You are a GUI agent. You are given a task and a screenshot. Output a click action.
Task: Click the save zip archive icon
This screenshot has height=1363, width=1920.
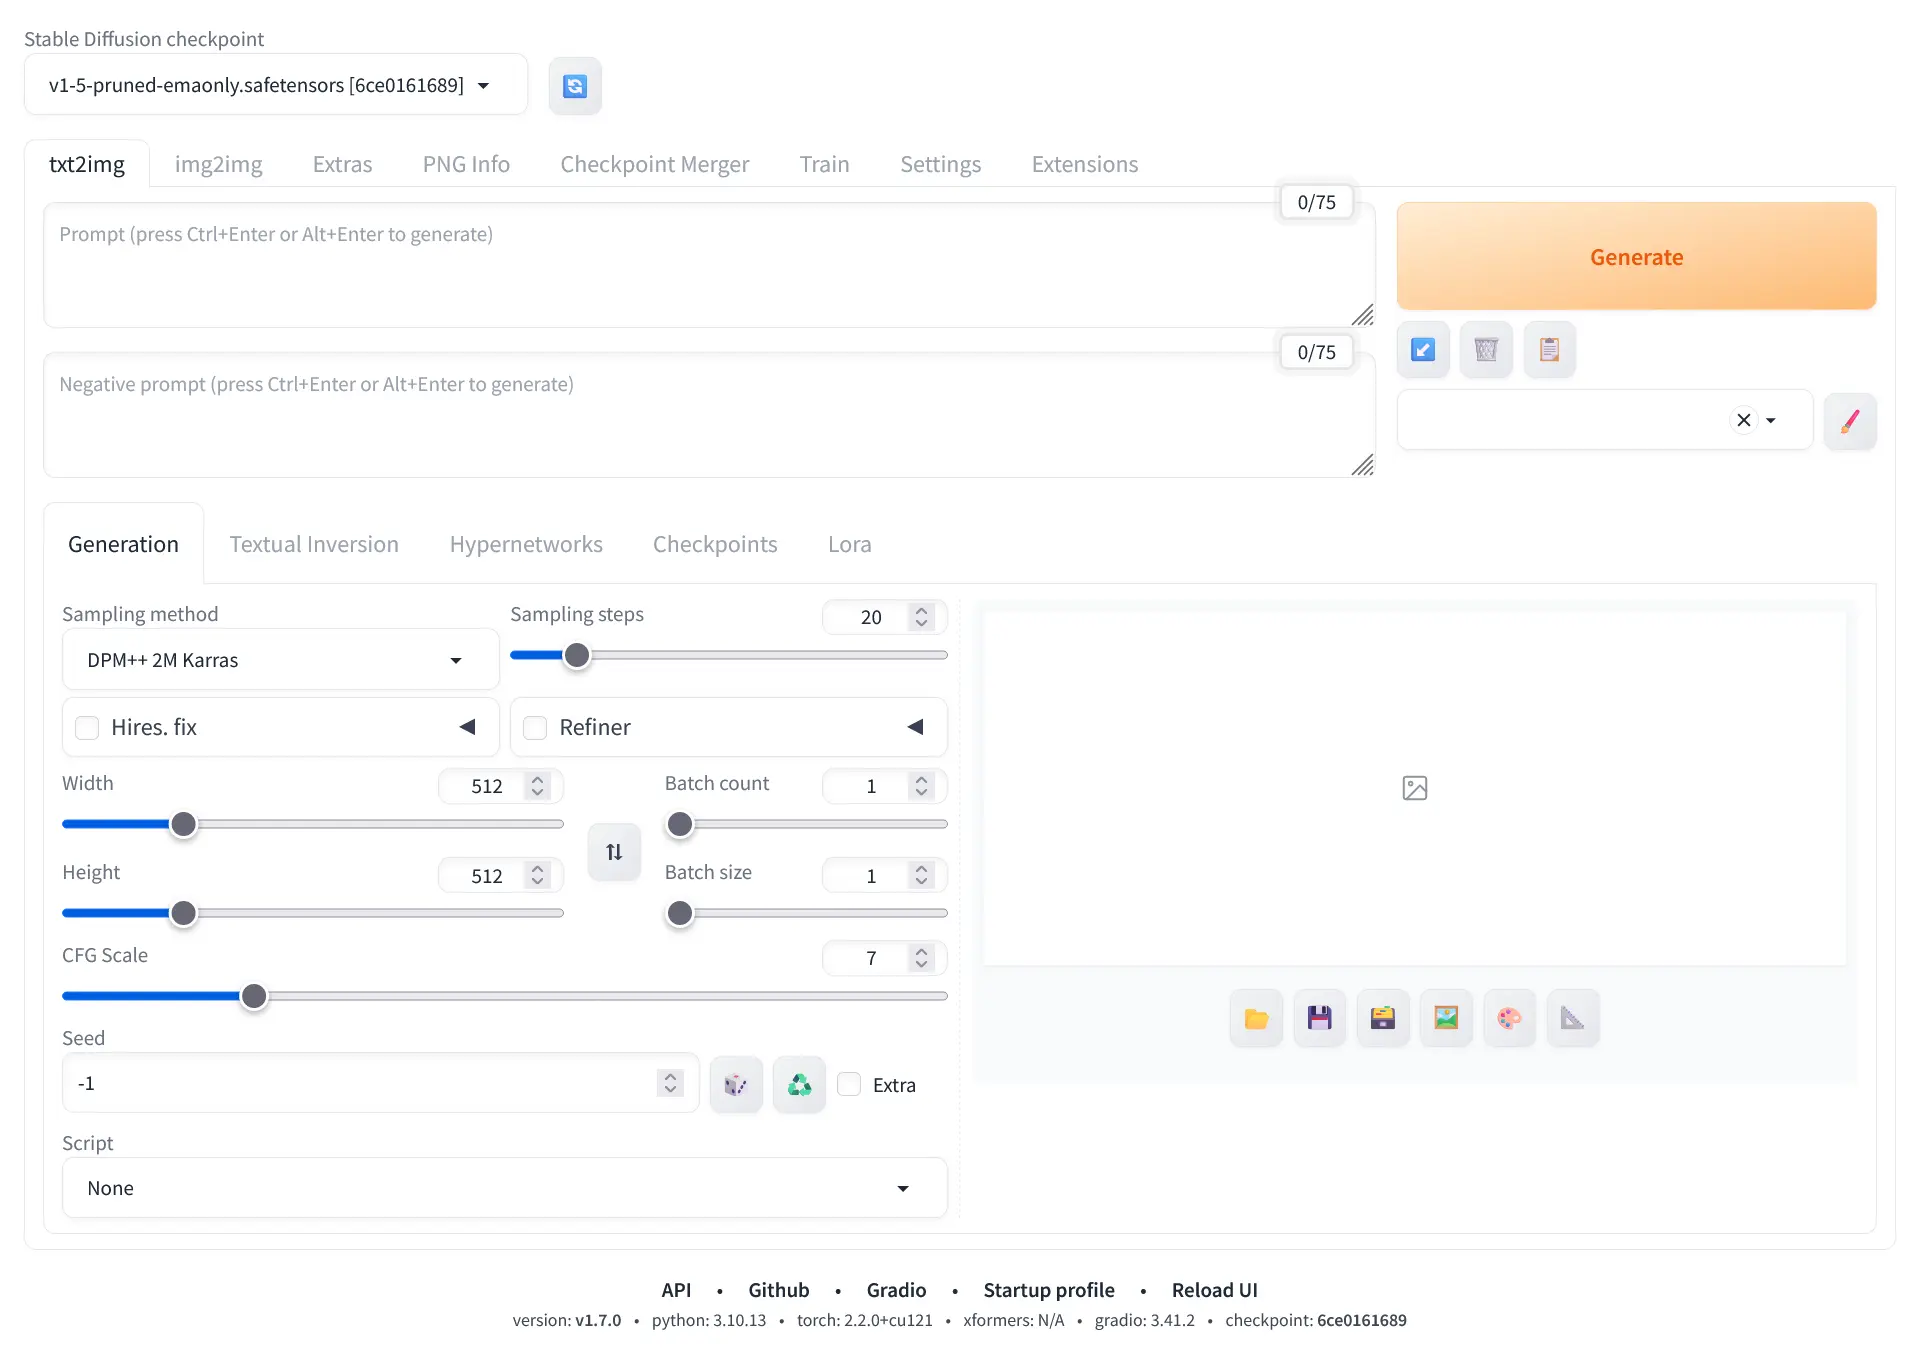click(x=1383, y=1018)
